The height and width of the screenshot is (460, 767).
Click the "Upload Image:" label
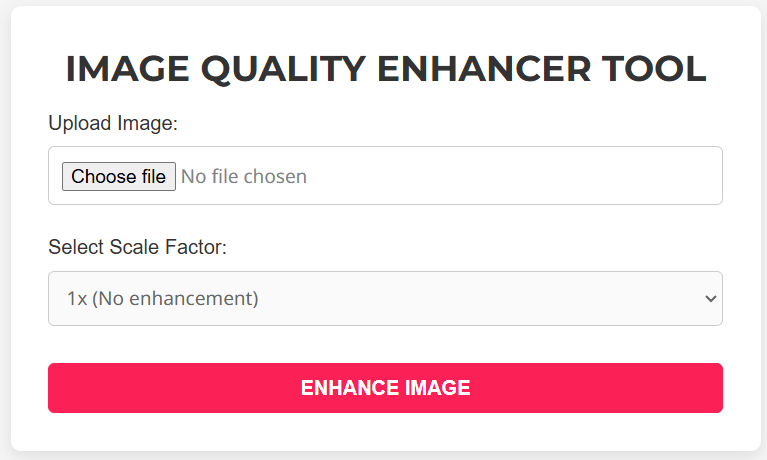(112, 123)
